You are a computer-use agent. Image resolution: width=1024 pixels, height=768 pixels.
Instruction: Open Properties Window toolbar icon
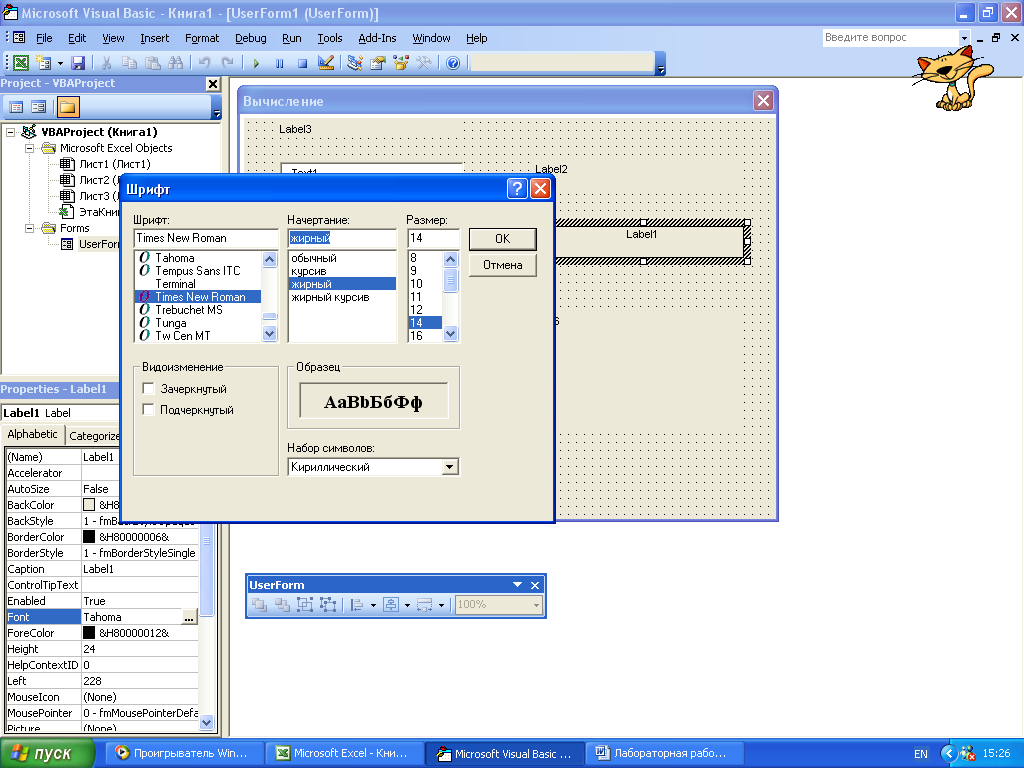377,63
